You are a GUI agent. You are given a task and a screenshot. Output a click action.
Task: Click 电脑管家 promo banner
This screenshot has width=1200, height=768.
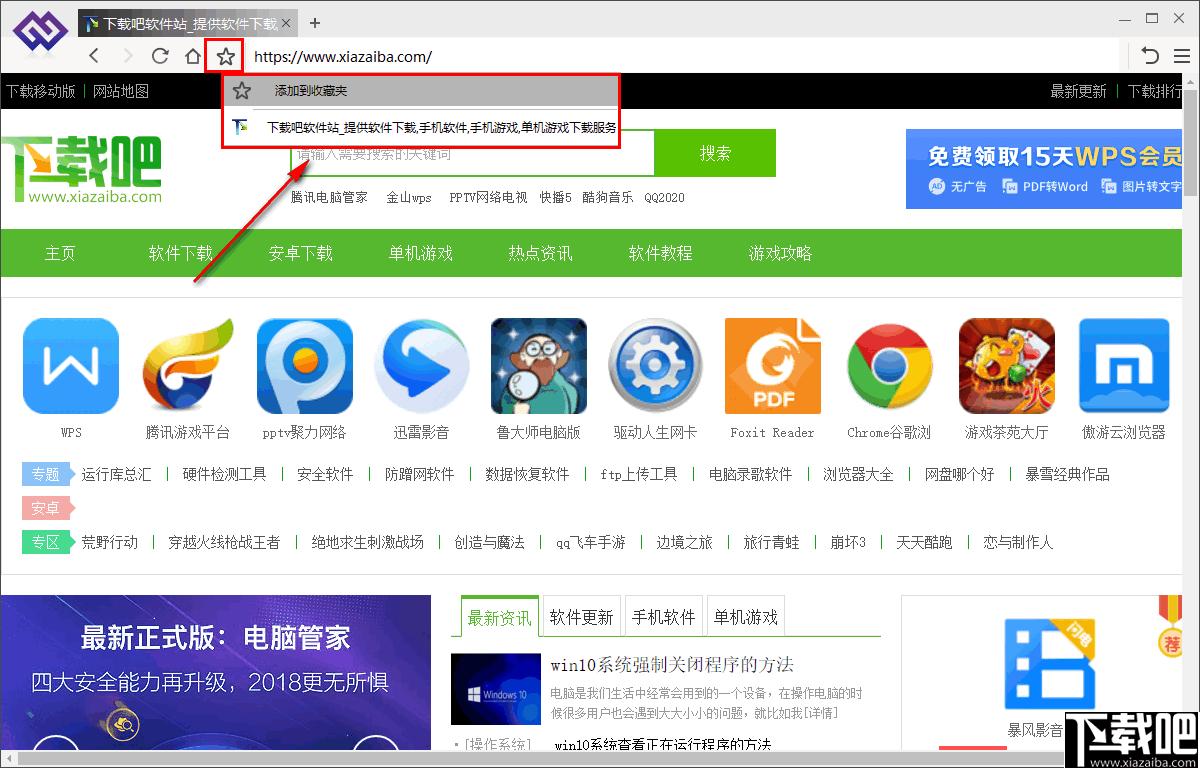click(216, 673)
